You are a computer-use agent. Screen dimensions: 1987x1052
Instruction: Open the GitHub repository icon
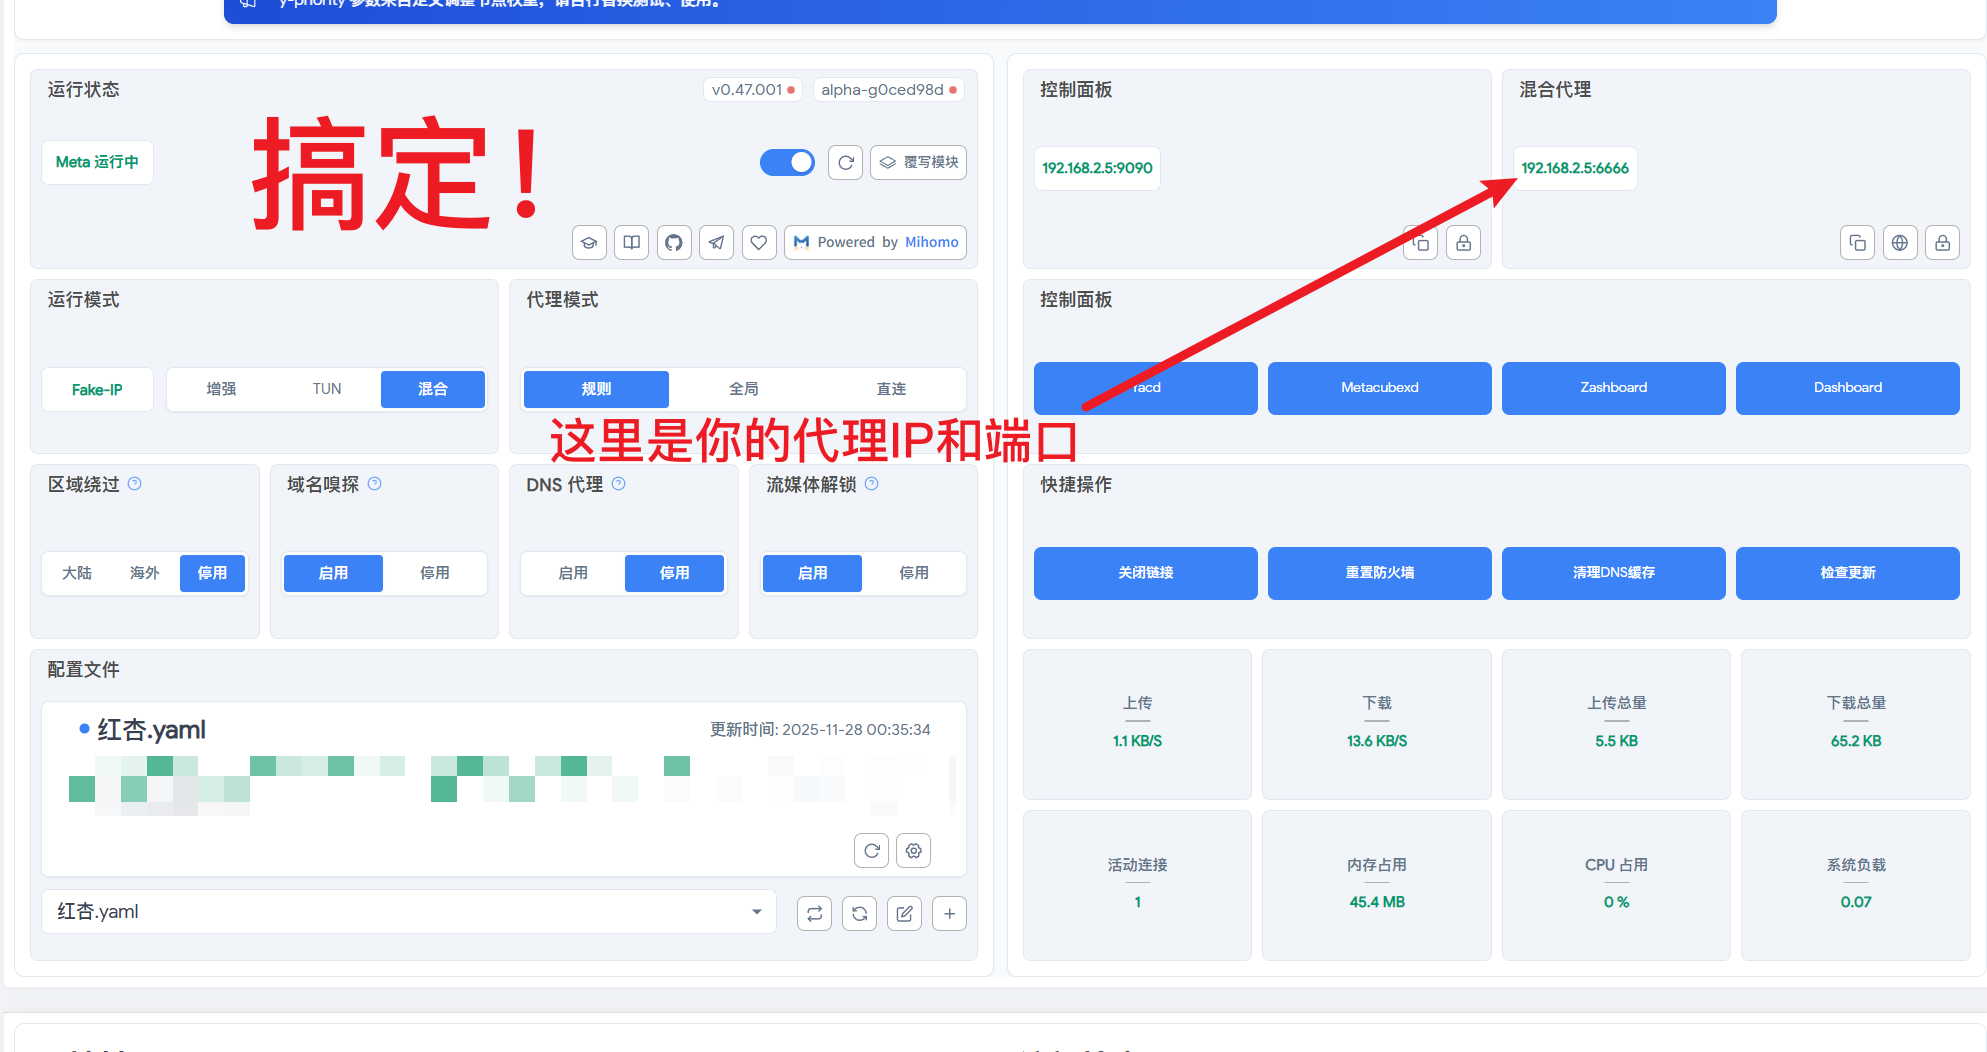(x=674, y=242)
